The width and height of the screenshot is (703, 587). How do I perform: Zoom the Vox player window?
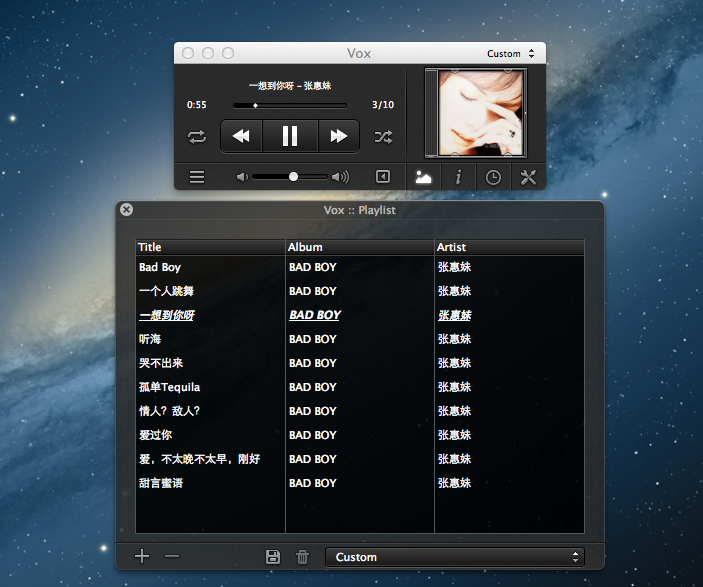pyautogui.click(x=228, y=53)
